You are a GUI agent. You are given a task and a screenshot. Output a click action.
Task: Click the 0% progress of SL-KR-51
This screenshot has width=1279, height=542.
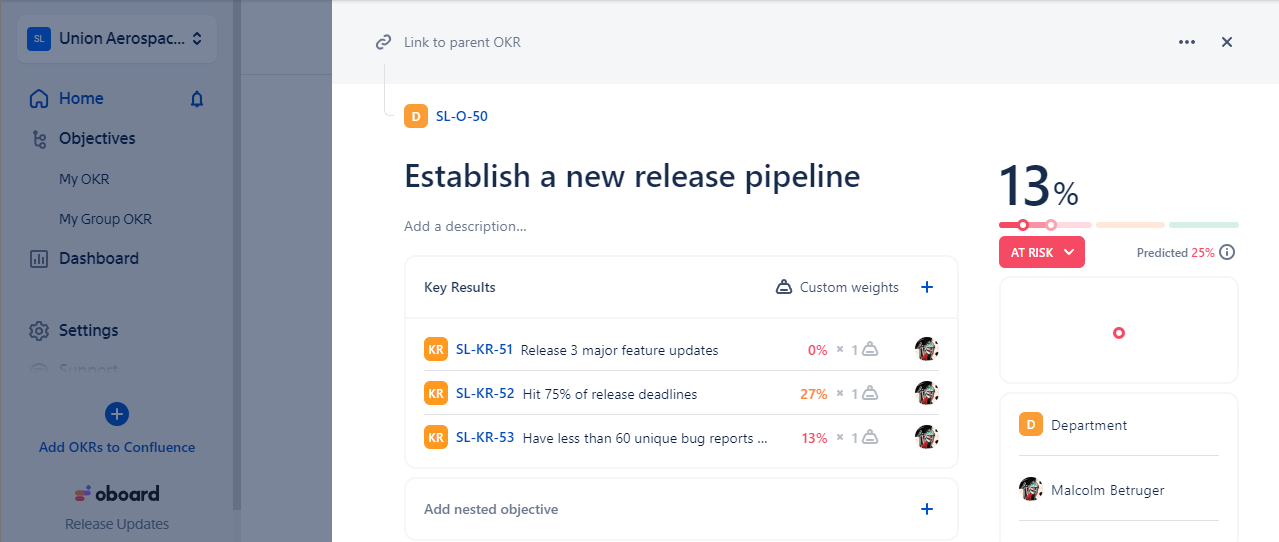pos(817,350)
